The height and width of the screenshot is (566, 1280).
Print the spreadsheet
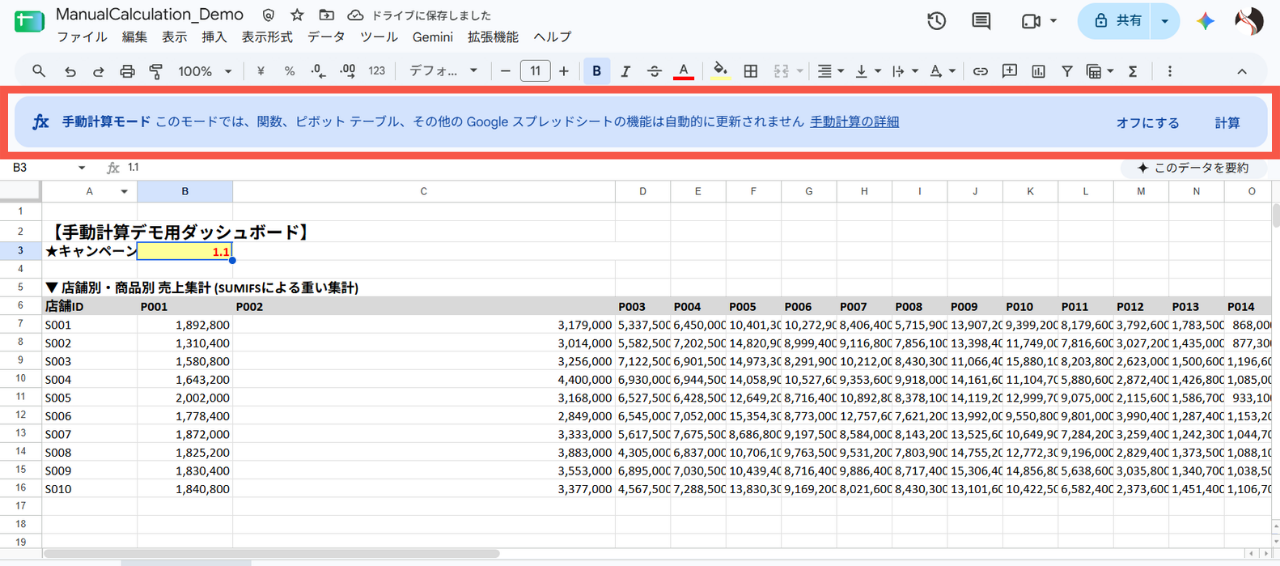(127, 71)
